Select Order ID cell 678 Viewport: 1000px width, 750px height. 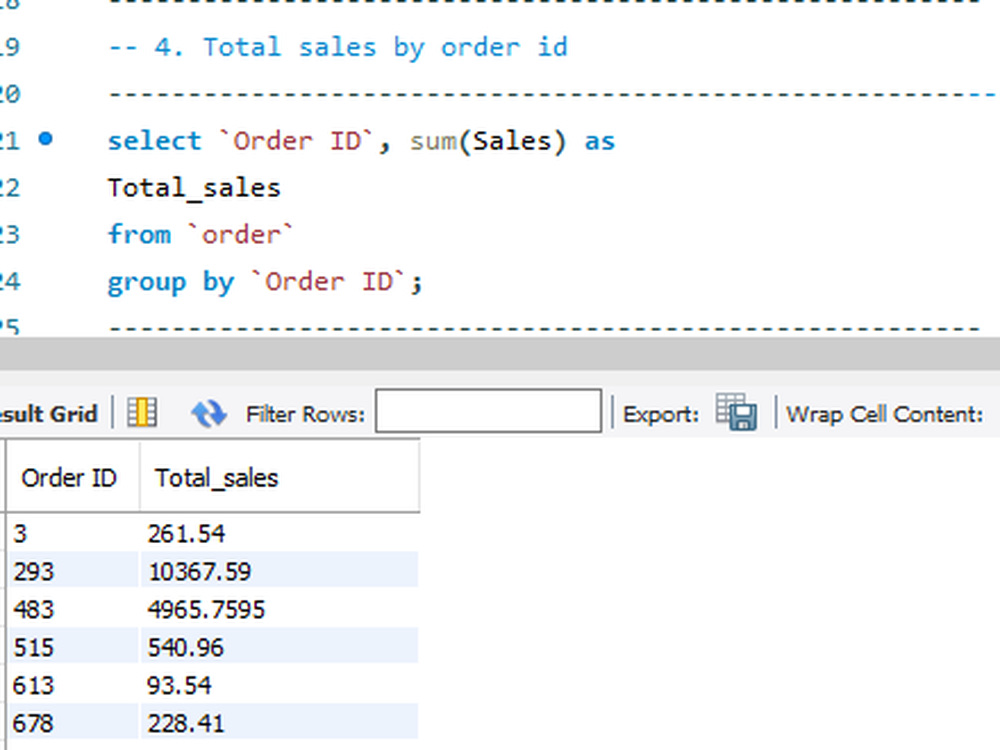point(73,723)
